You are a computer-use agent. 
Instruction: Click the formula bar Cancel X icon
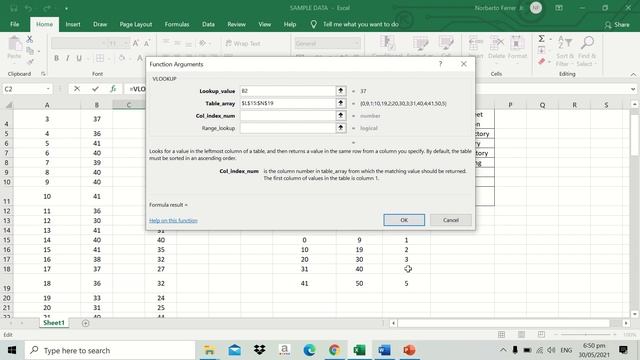tap(77, 89)
